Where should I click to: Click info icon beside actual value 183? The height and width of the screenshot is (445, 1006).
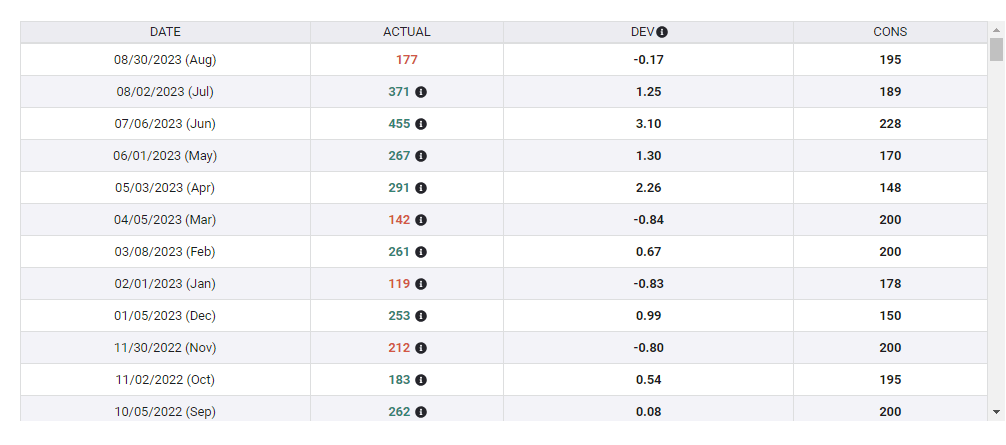pyautogui.click(x=421, y=380)
